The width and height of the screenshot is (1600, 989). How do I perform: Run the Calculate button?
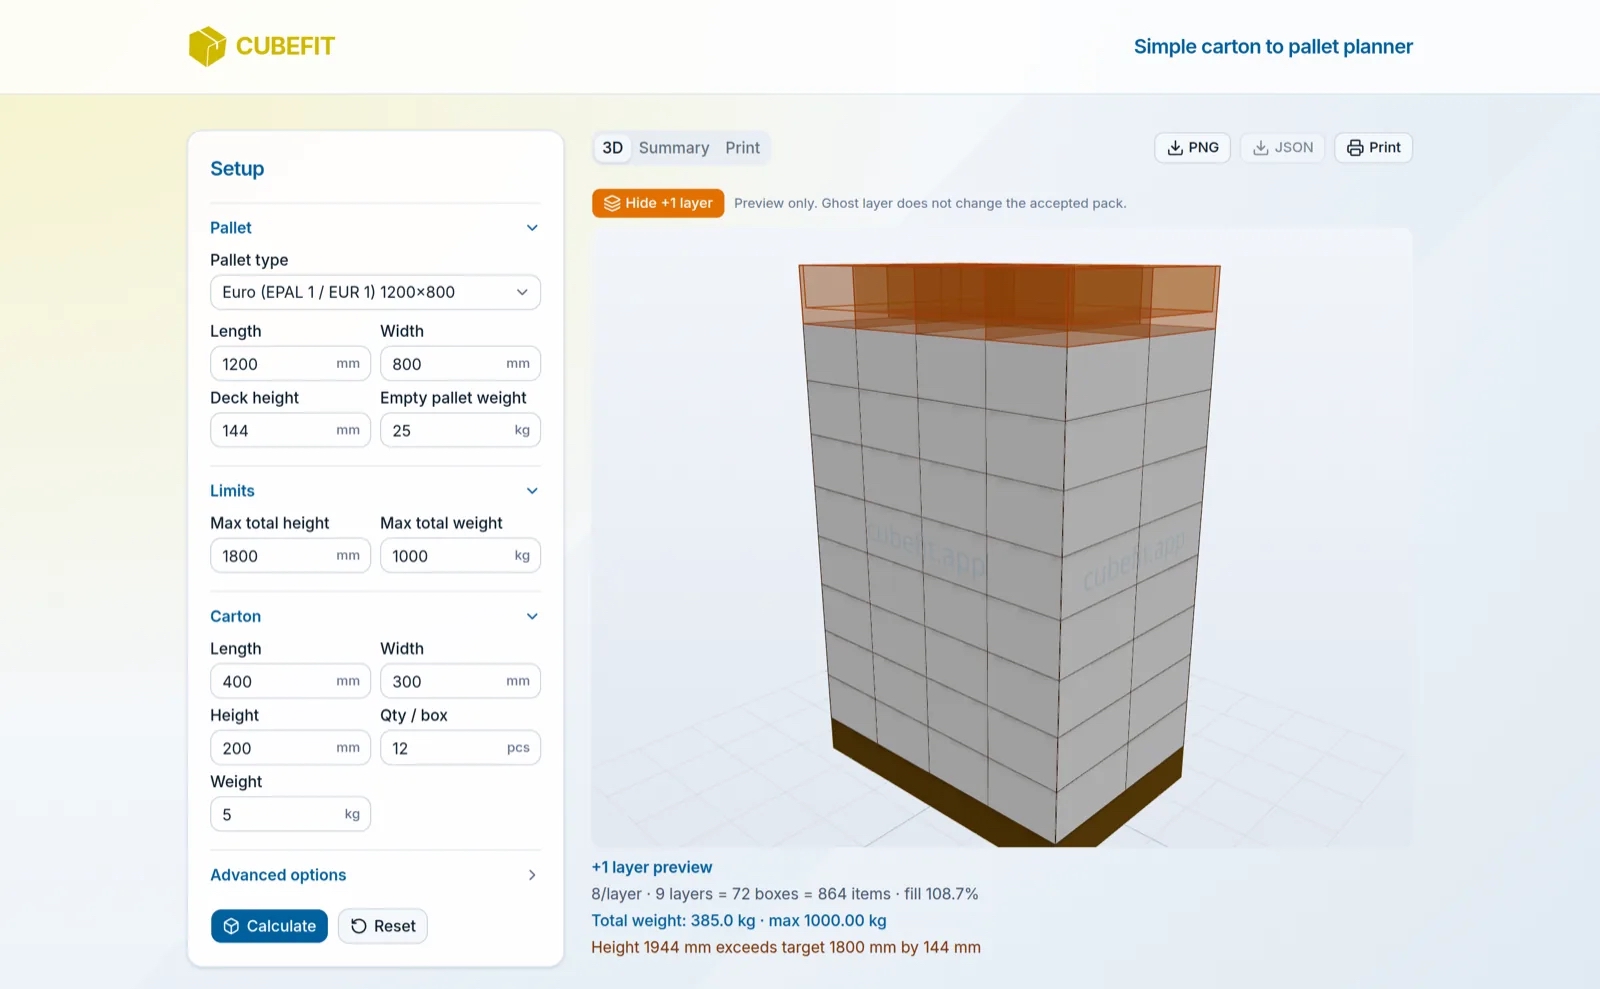(x=269, y=926)
